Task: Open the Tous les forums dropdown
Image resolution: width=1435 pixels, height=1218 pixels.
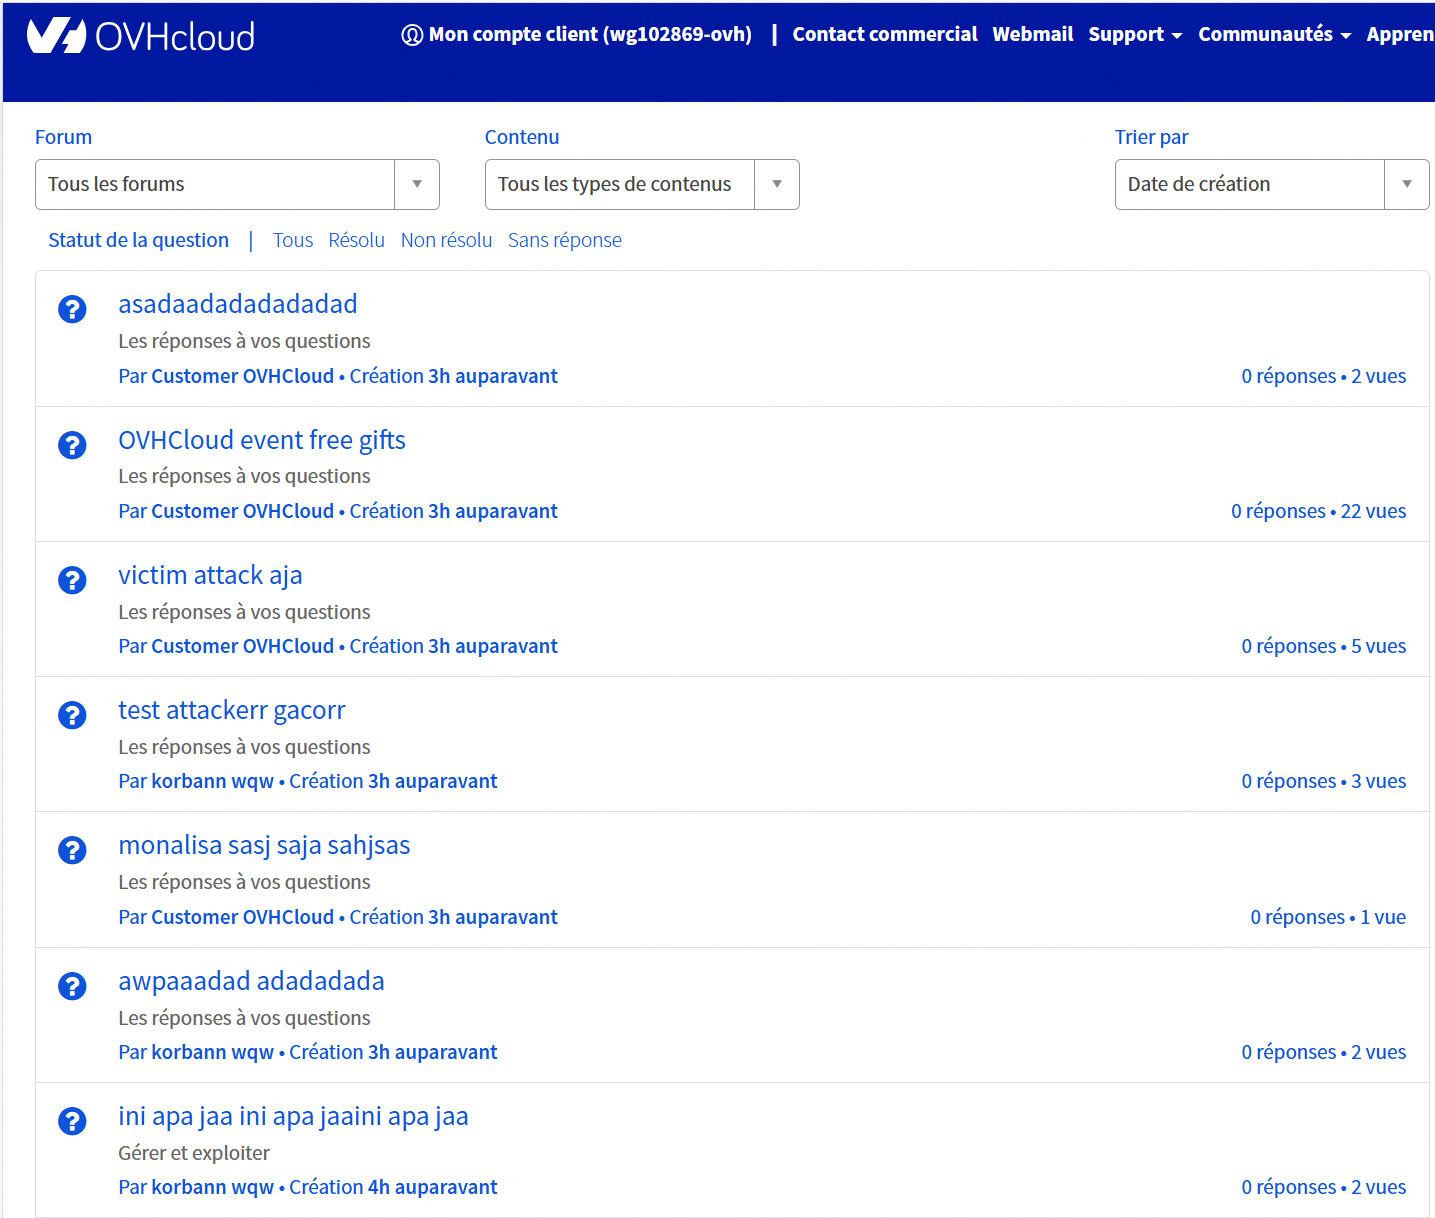Action: pyautogui.click(x=237, y=184)
